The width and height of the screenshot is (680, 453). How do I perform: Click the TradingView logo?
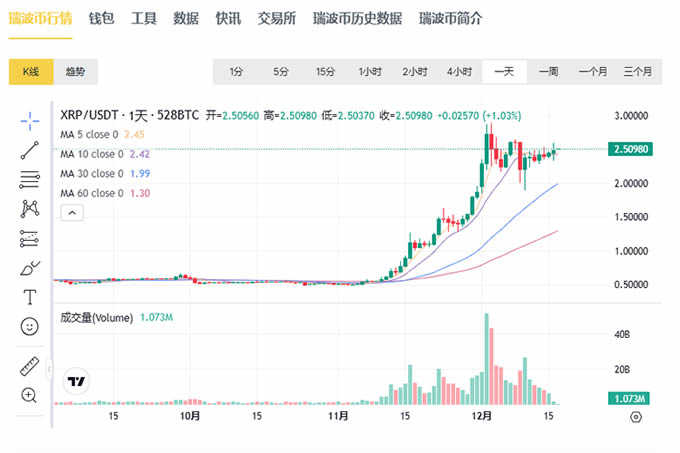click(x=75, y=381)
